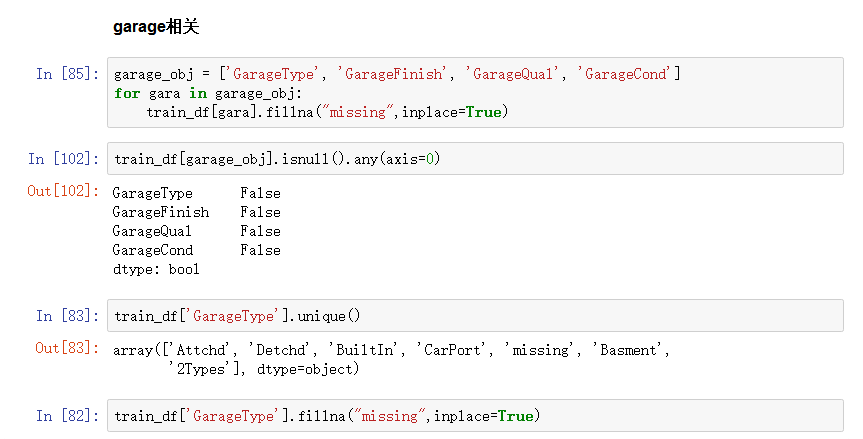Click the '2Types' dtype=object output line

click(x=264, y=369)
